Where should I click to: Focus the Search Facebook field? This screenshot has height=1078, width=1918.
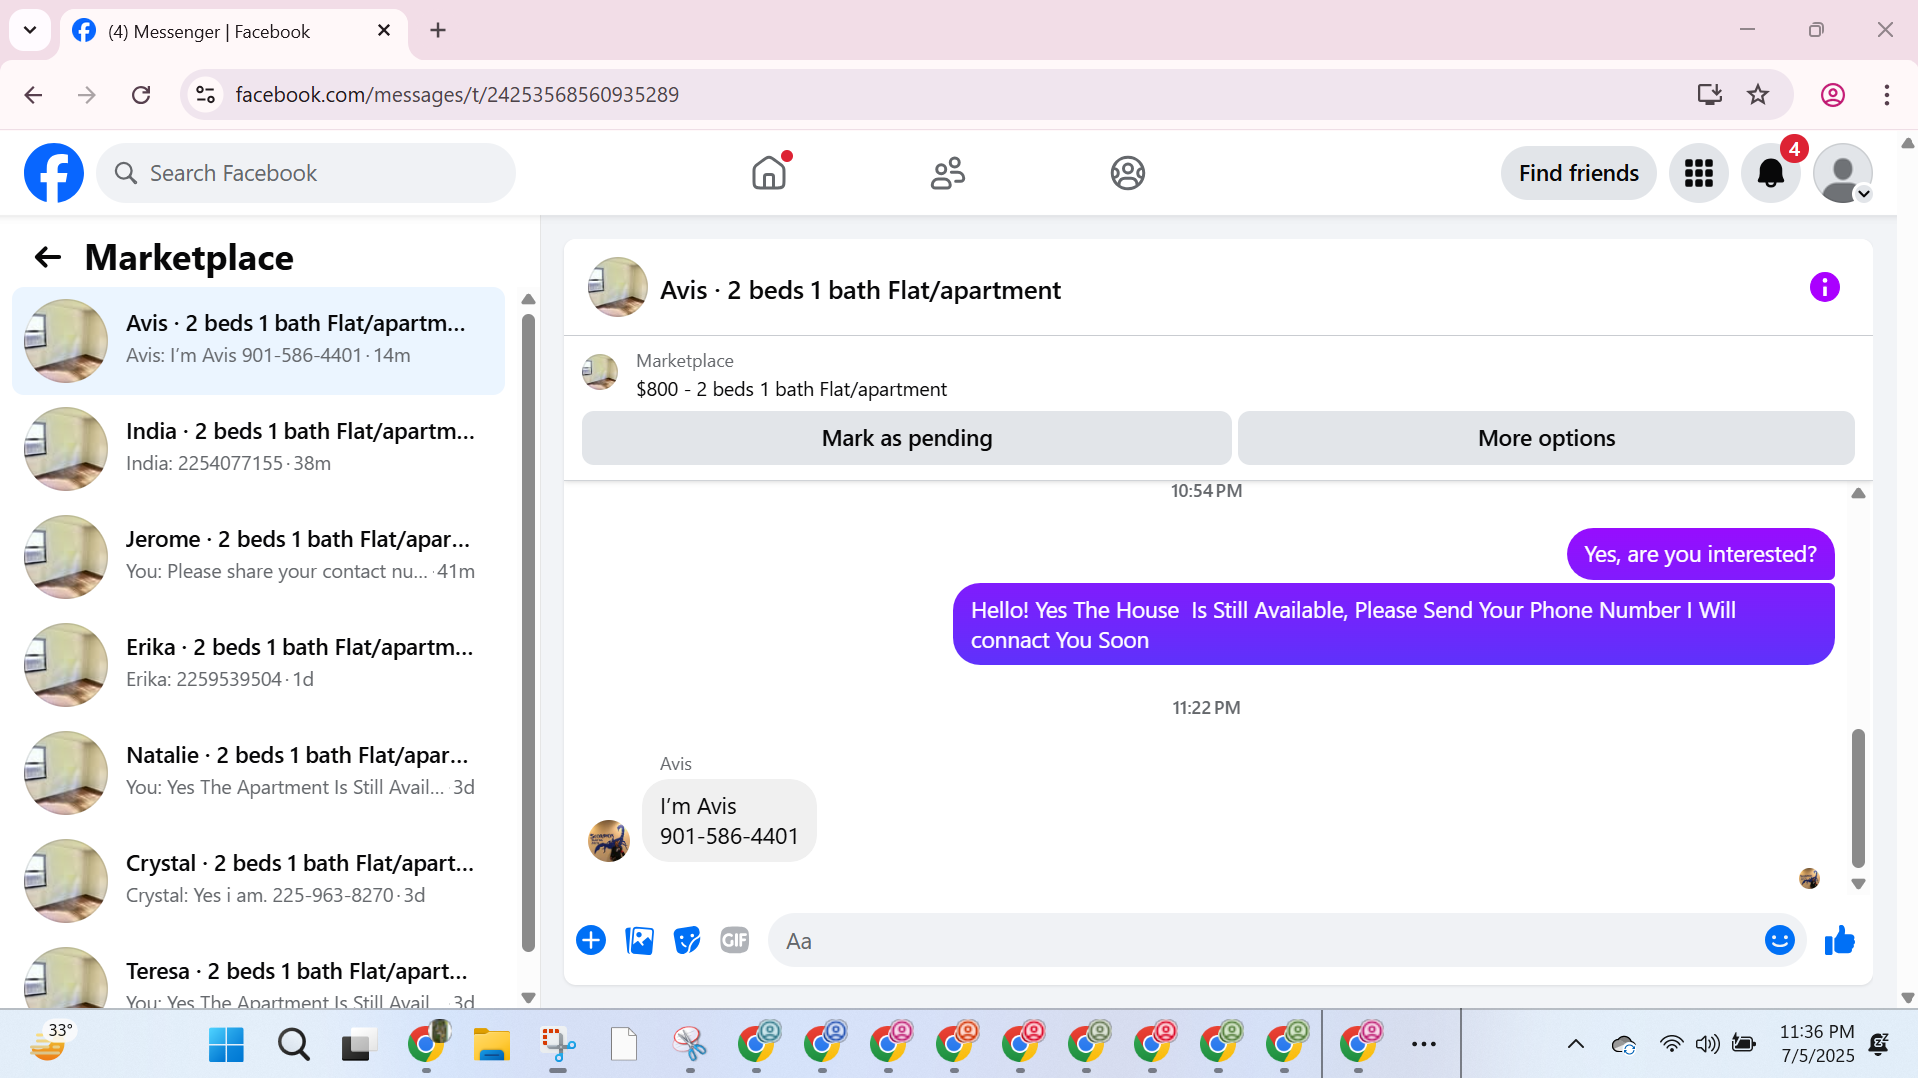(306, 173)
